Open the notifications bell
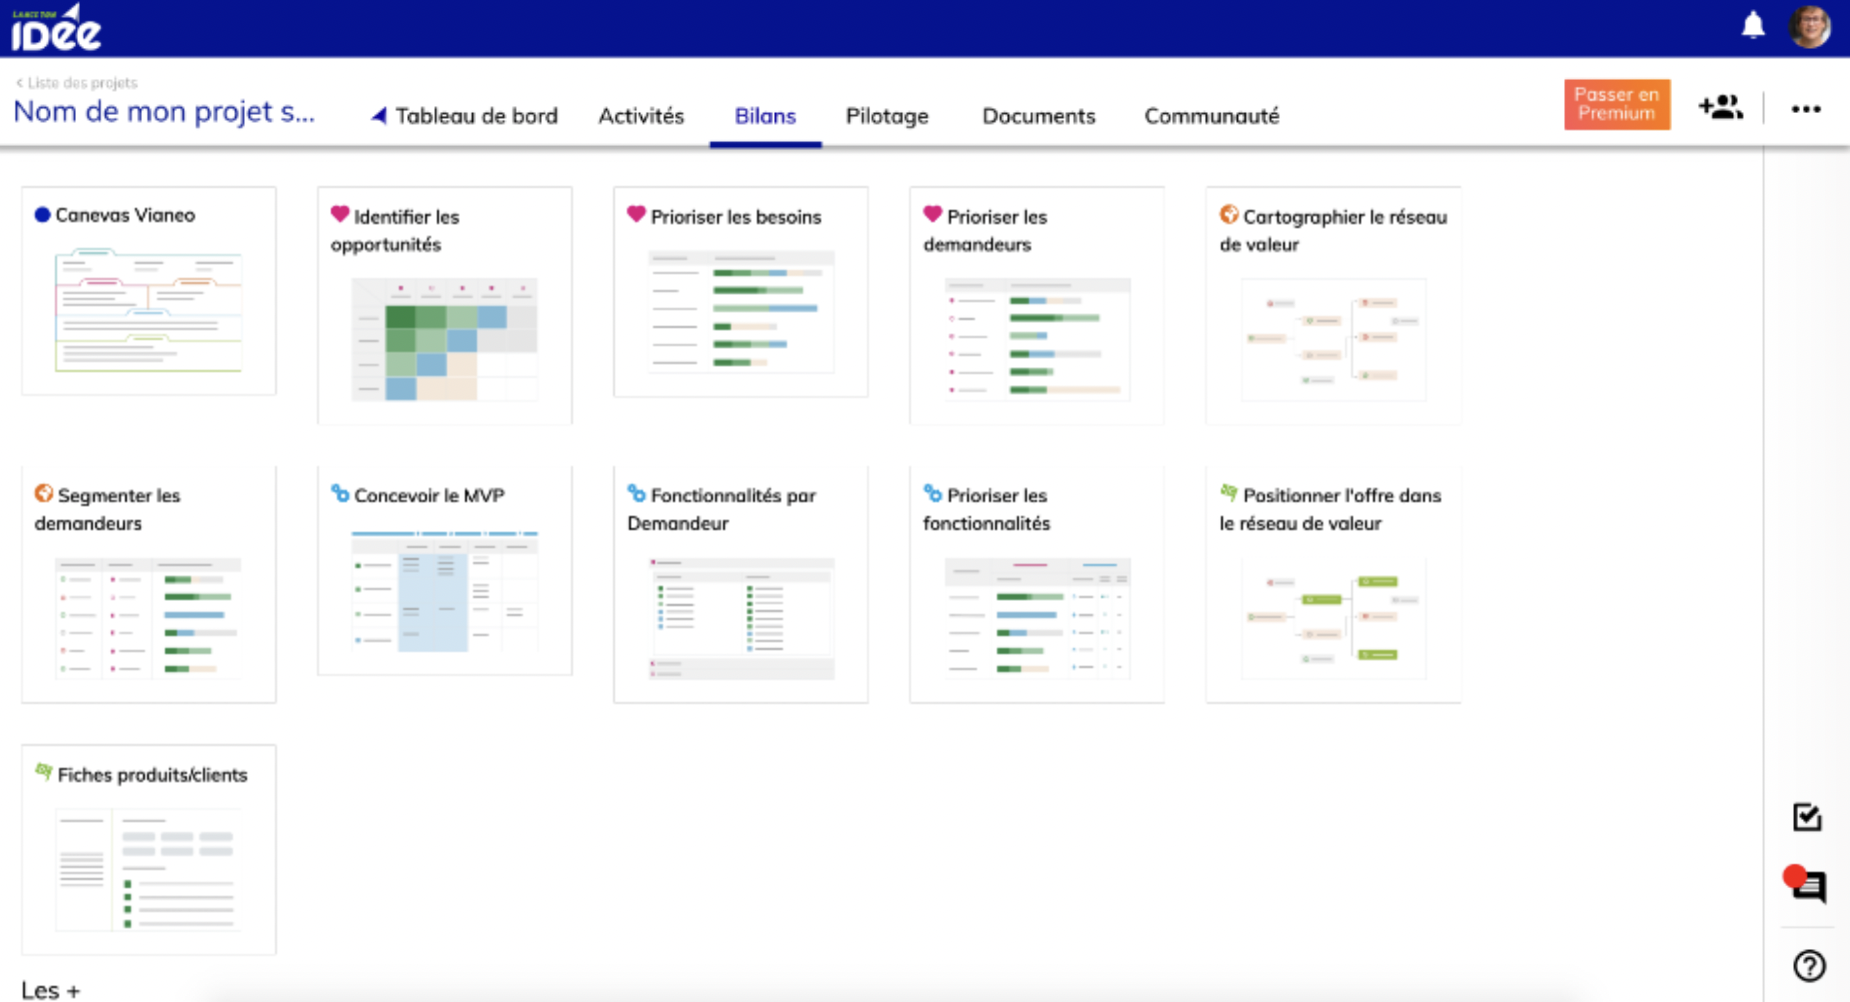 [1753, 25]
